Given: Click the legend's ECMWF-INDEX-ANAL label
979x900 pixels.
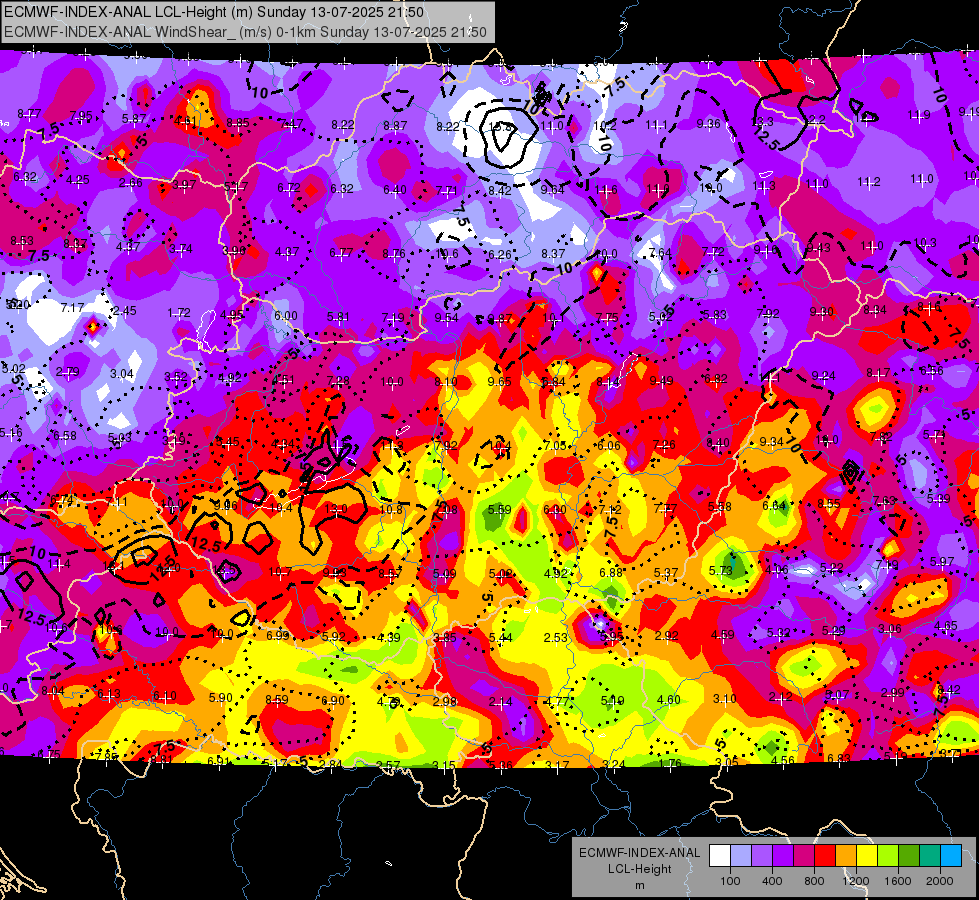Looking at the screenshot, I should (639, 853).
